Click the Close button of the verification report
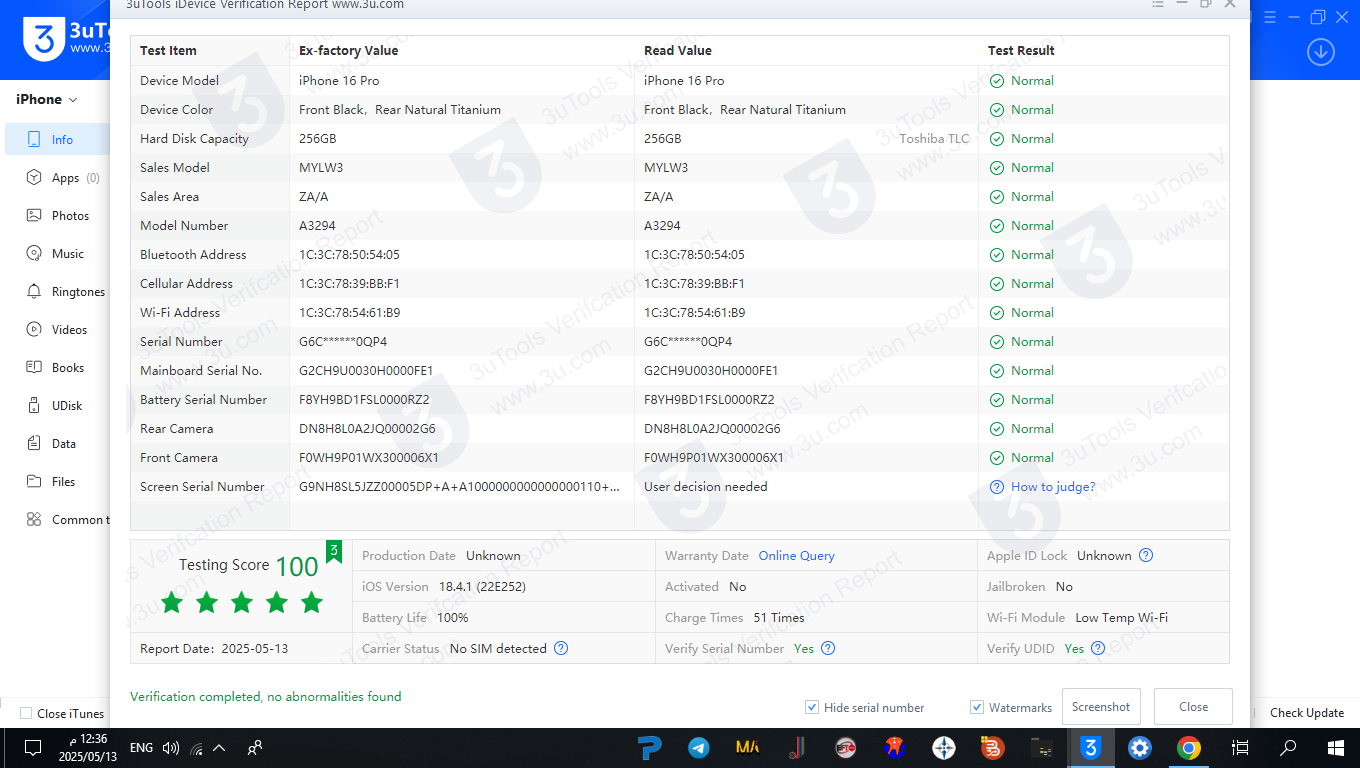The height and width of the screenshot is (768, 1360). 1193,707
